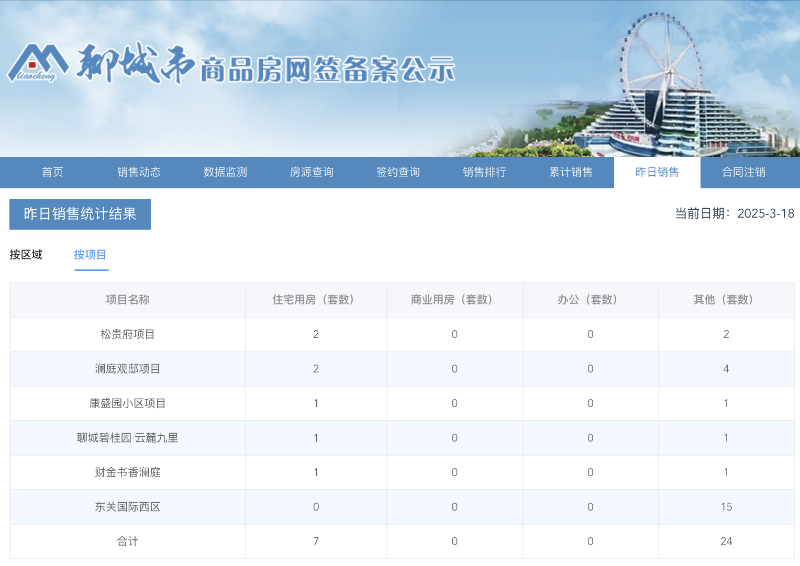800x566 pixels.
Task: Click 其他 value 4 for 澜庭观邸项目
Action: (x=726, y=369)
